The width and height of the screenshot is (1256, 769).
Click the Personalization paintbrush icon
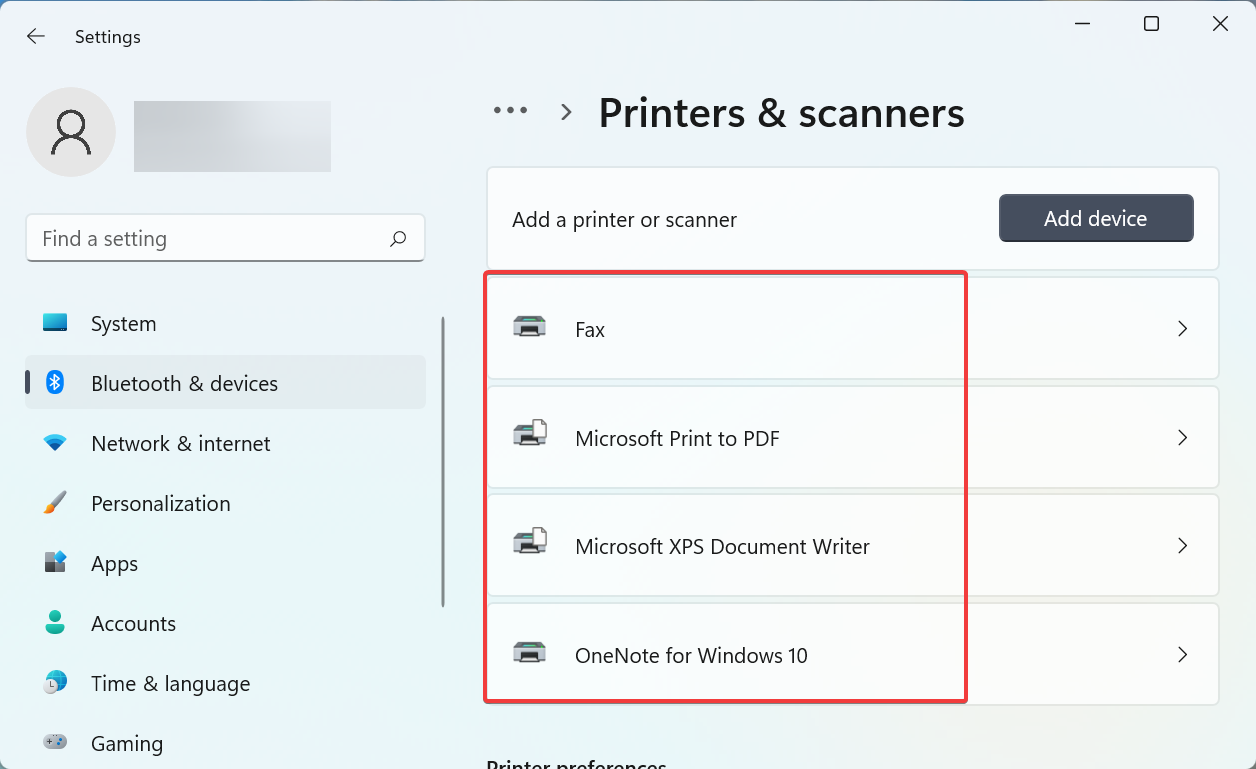55,503
